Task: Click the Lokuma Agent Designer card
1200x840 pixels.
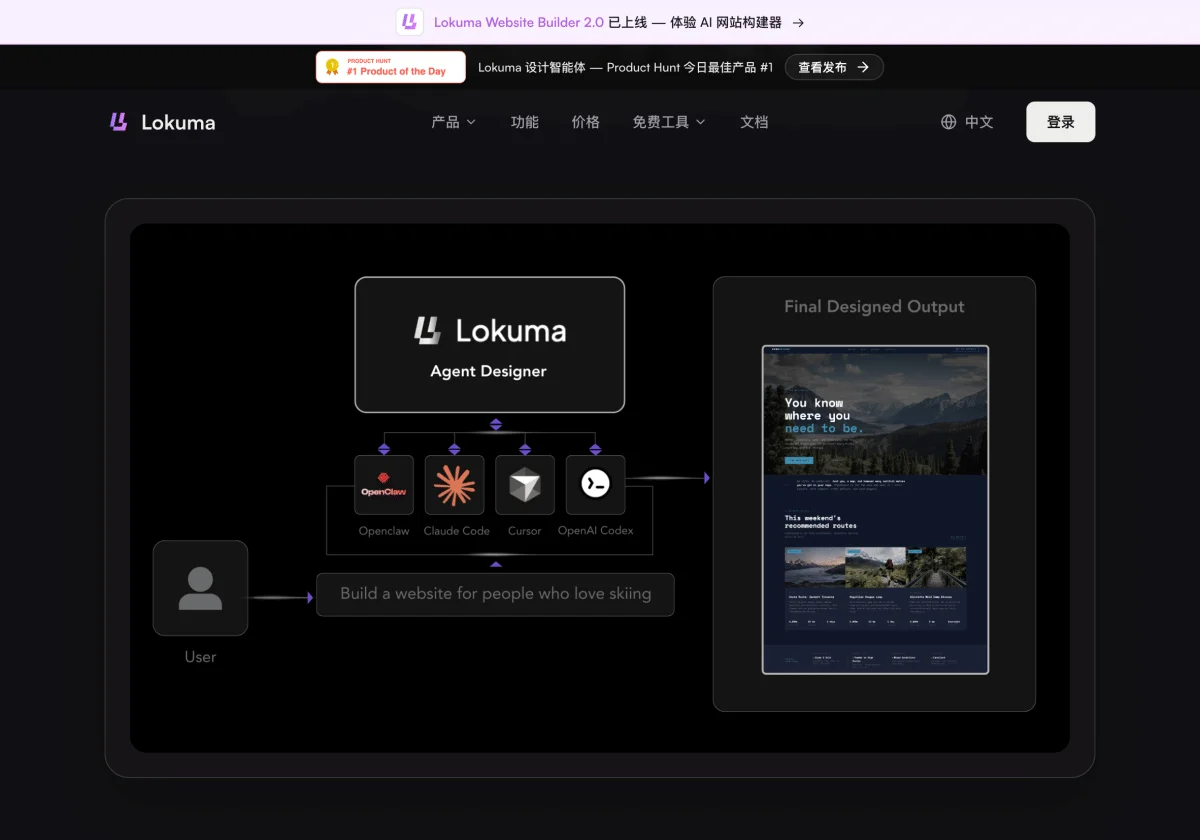Action: 490,345
